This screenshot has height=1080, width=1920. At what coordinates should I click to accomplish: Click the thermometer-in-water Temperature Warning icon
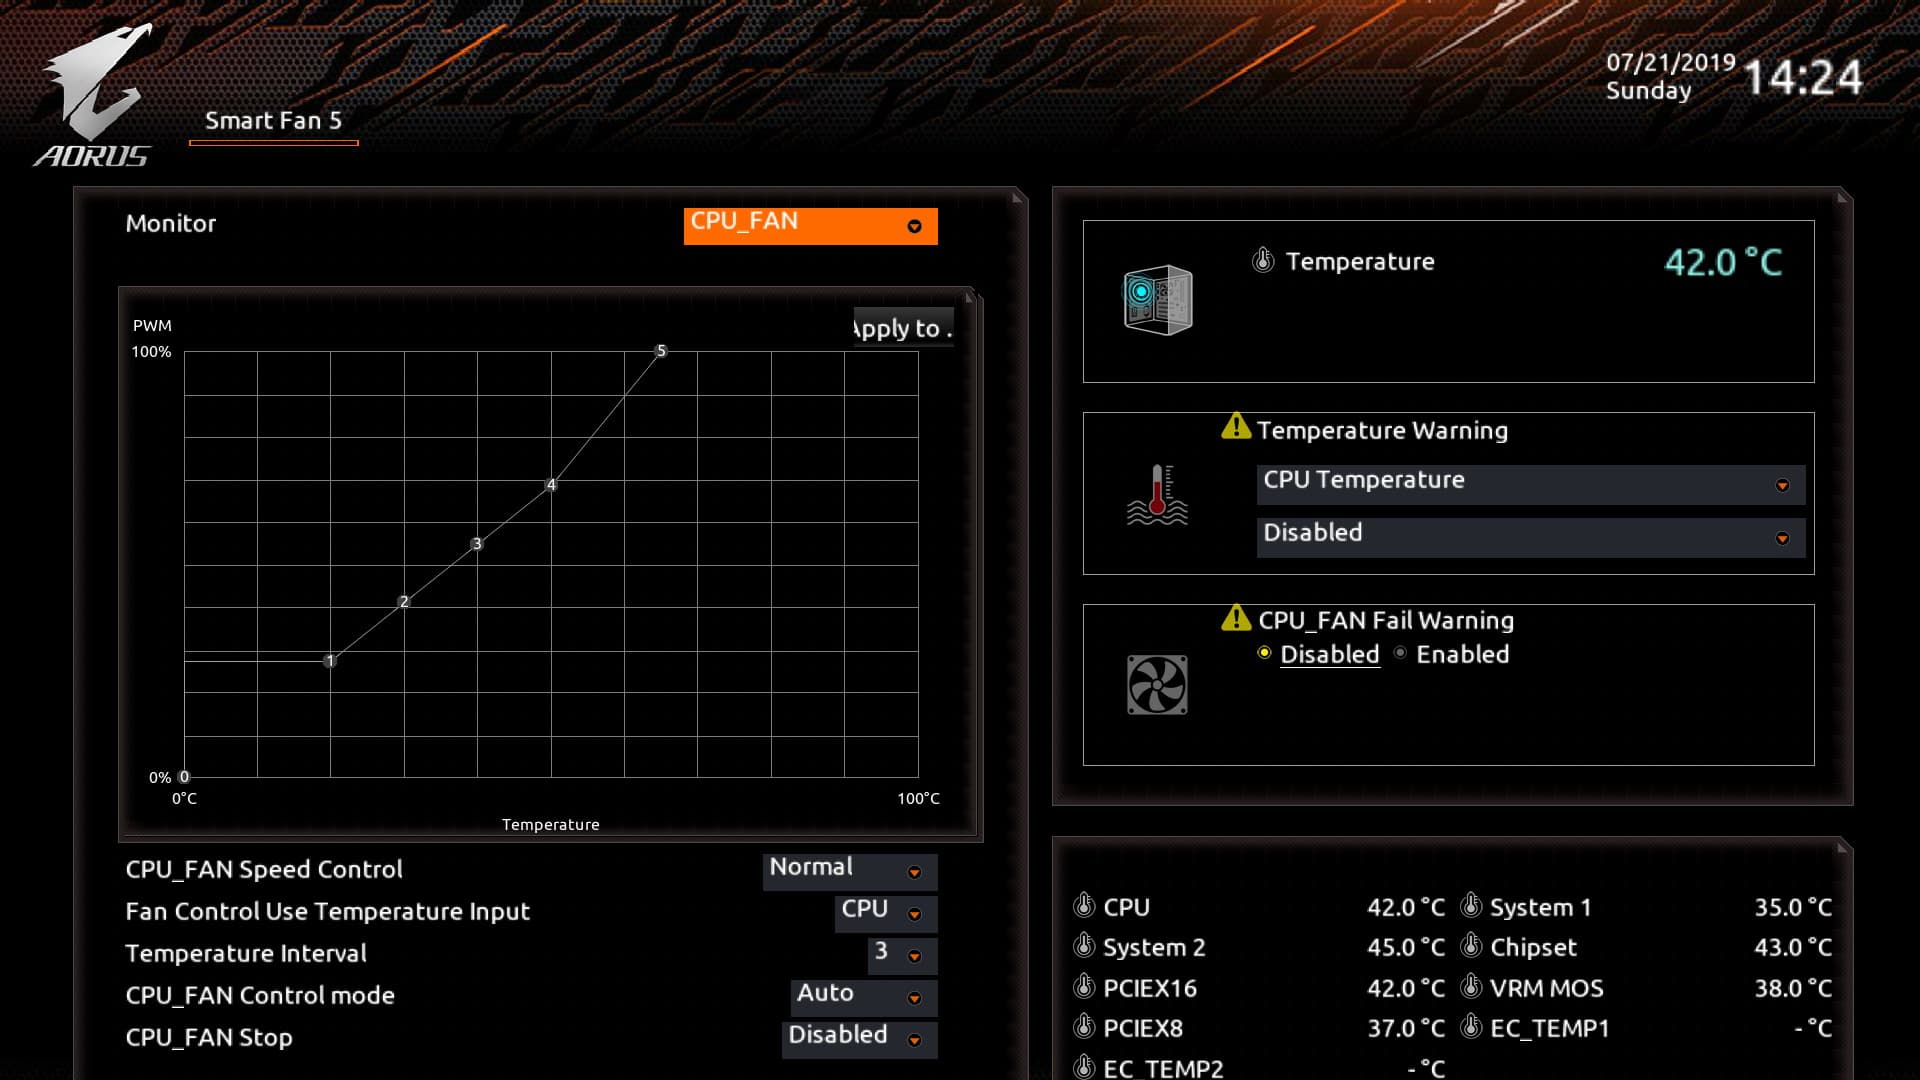pyautogui.click(x=1157, y=495)
